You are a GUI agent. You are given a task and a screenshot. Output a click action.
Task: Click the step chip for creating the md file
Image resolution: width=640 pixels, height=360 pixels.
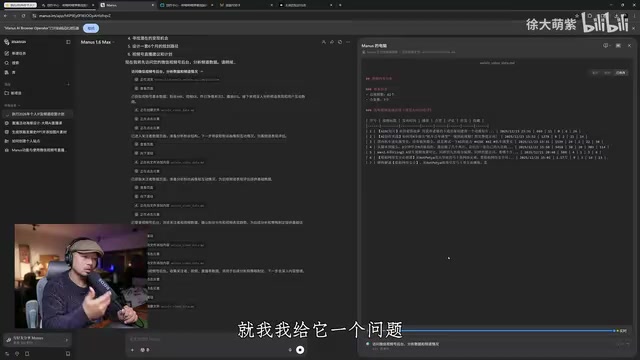click(x=164, y=110)
